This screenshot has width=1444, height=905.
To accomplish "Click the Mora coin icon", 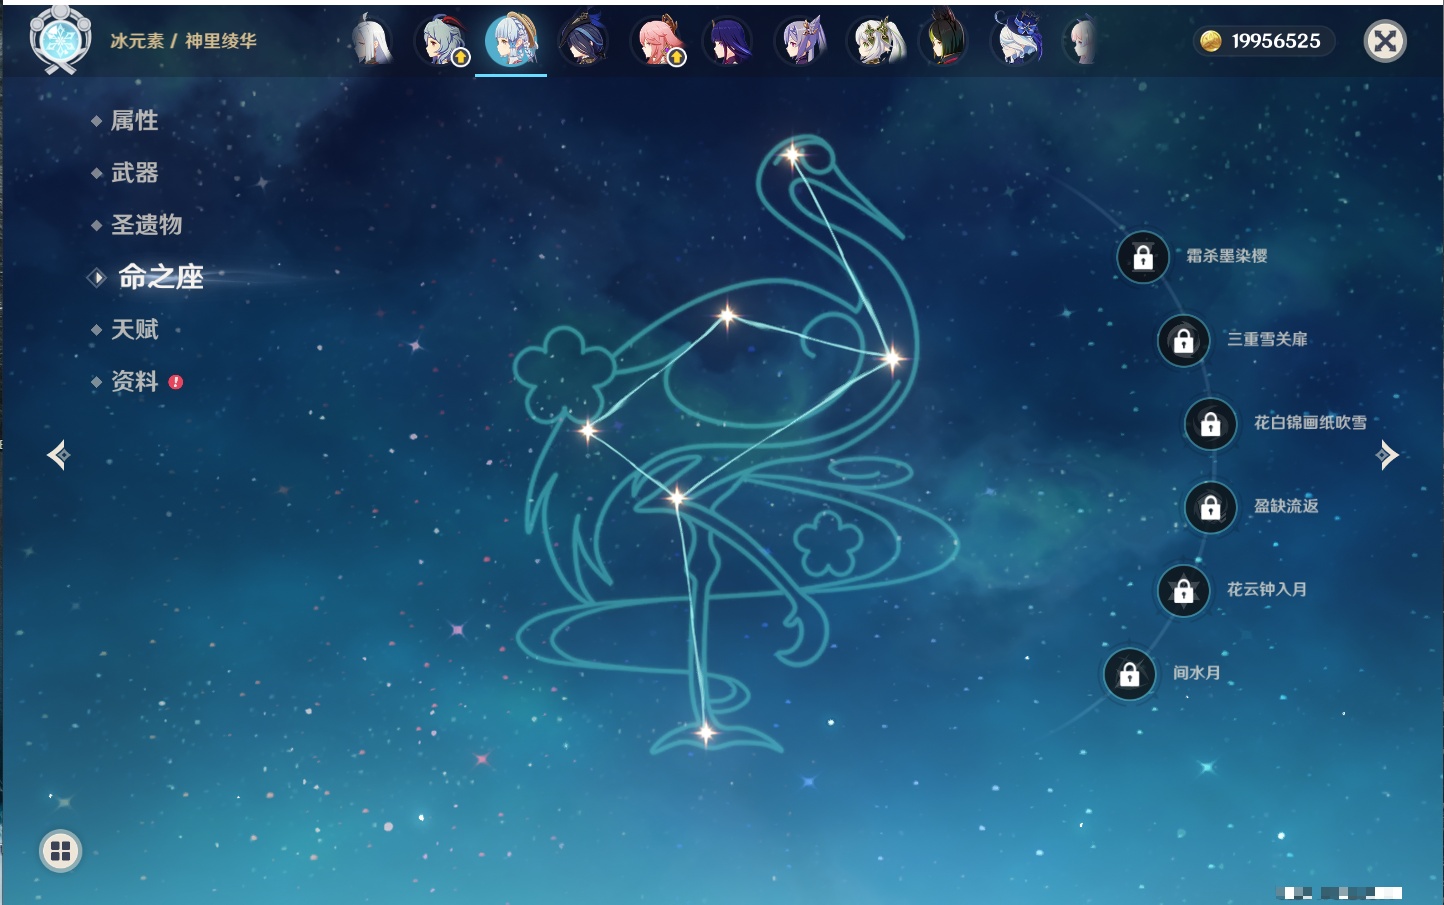I will 1211,41.
